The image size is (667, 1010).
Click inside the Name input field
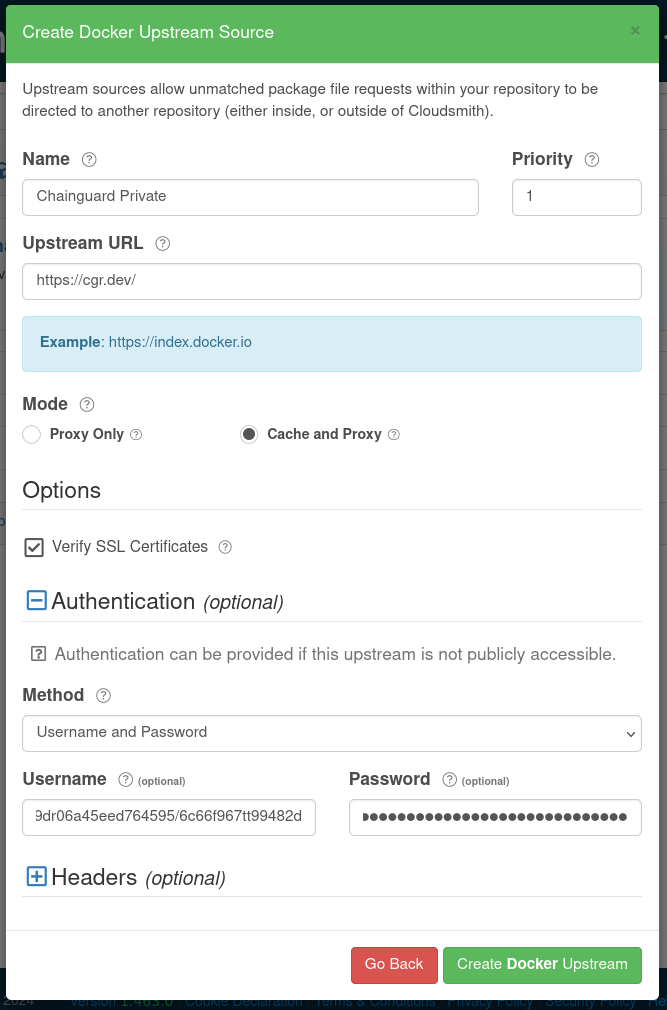250,197
